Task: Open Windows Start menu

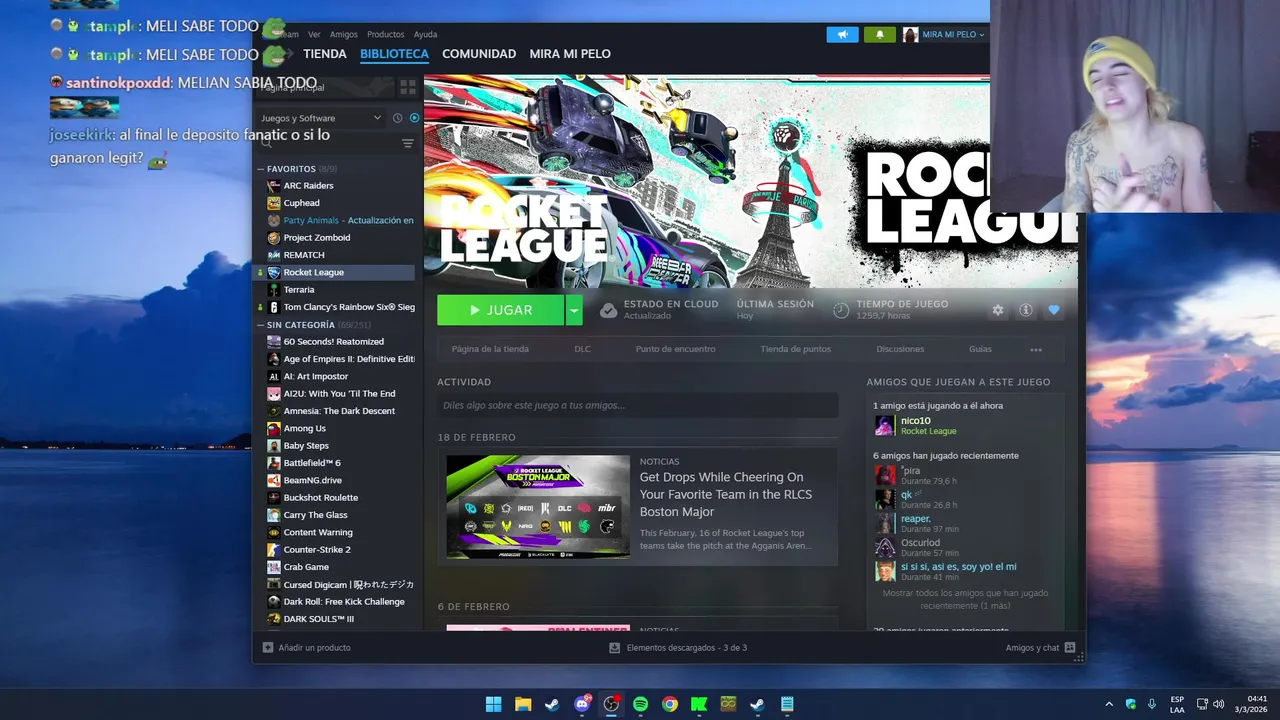Action: pyautogui.click(x=493, y=704)
